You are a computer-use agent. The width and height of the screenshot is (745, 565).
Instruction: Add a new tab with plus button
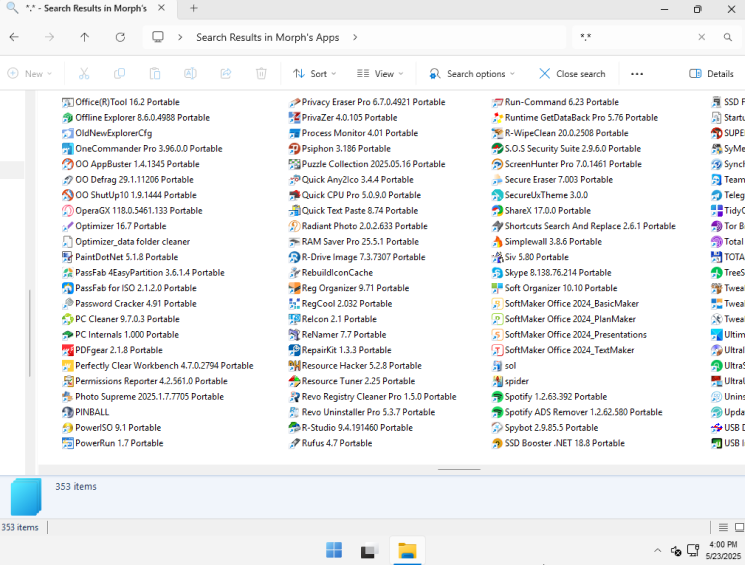[193, 9]
